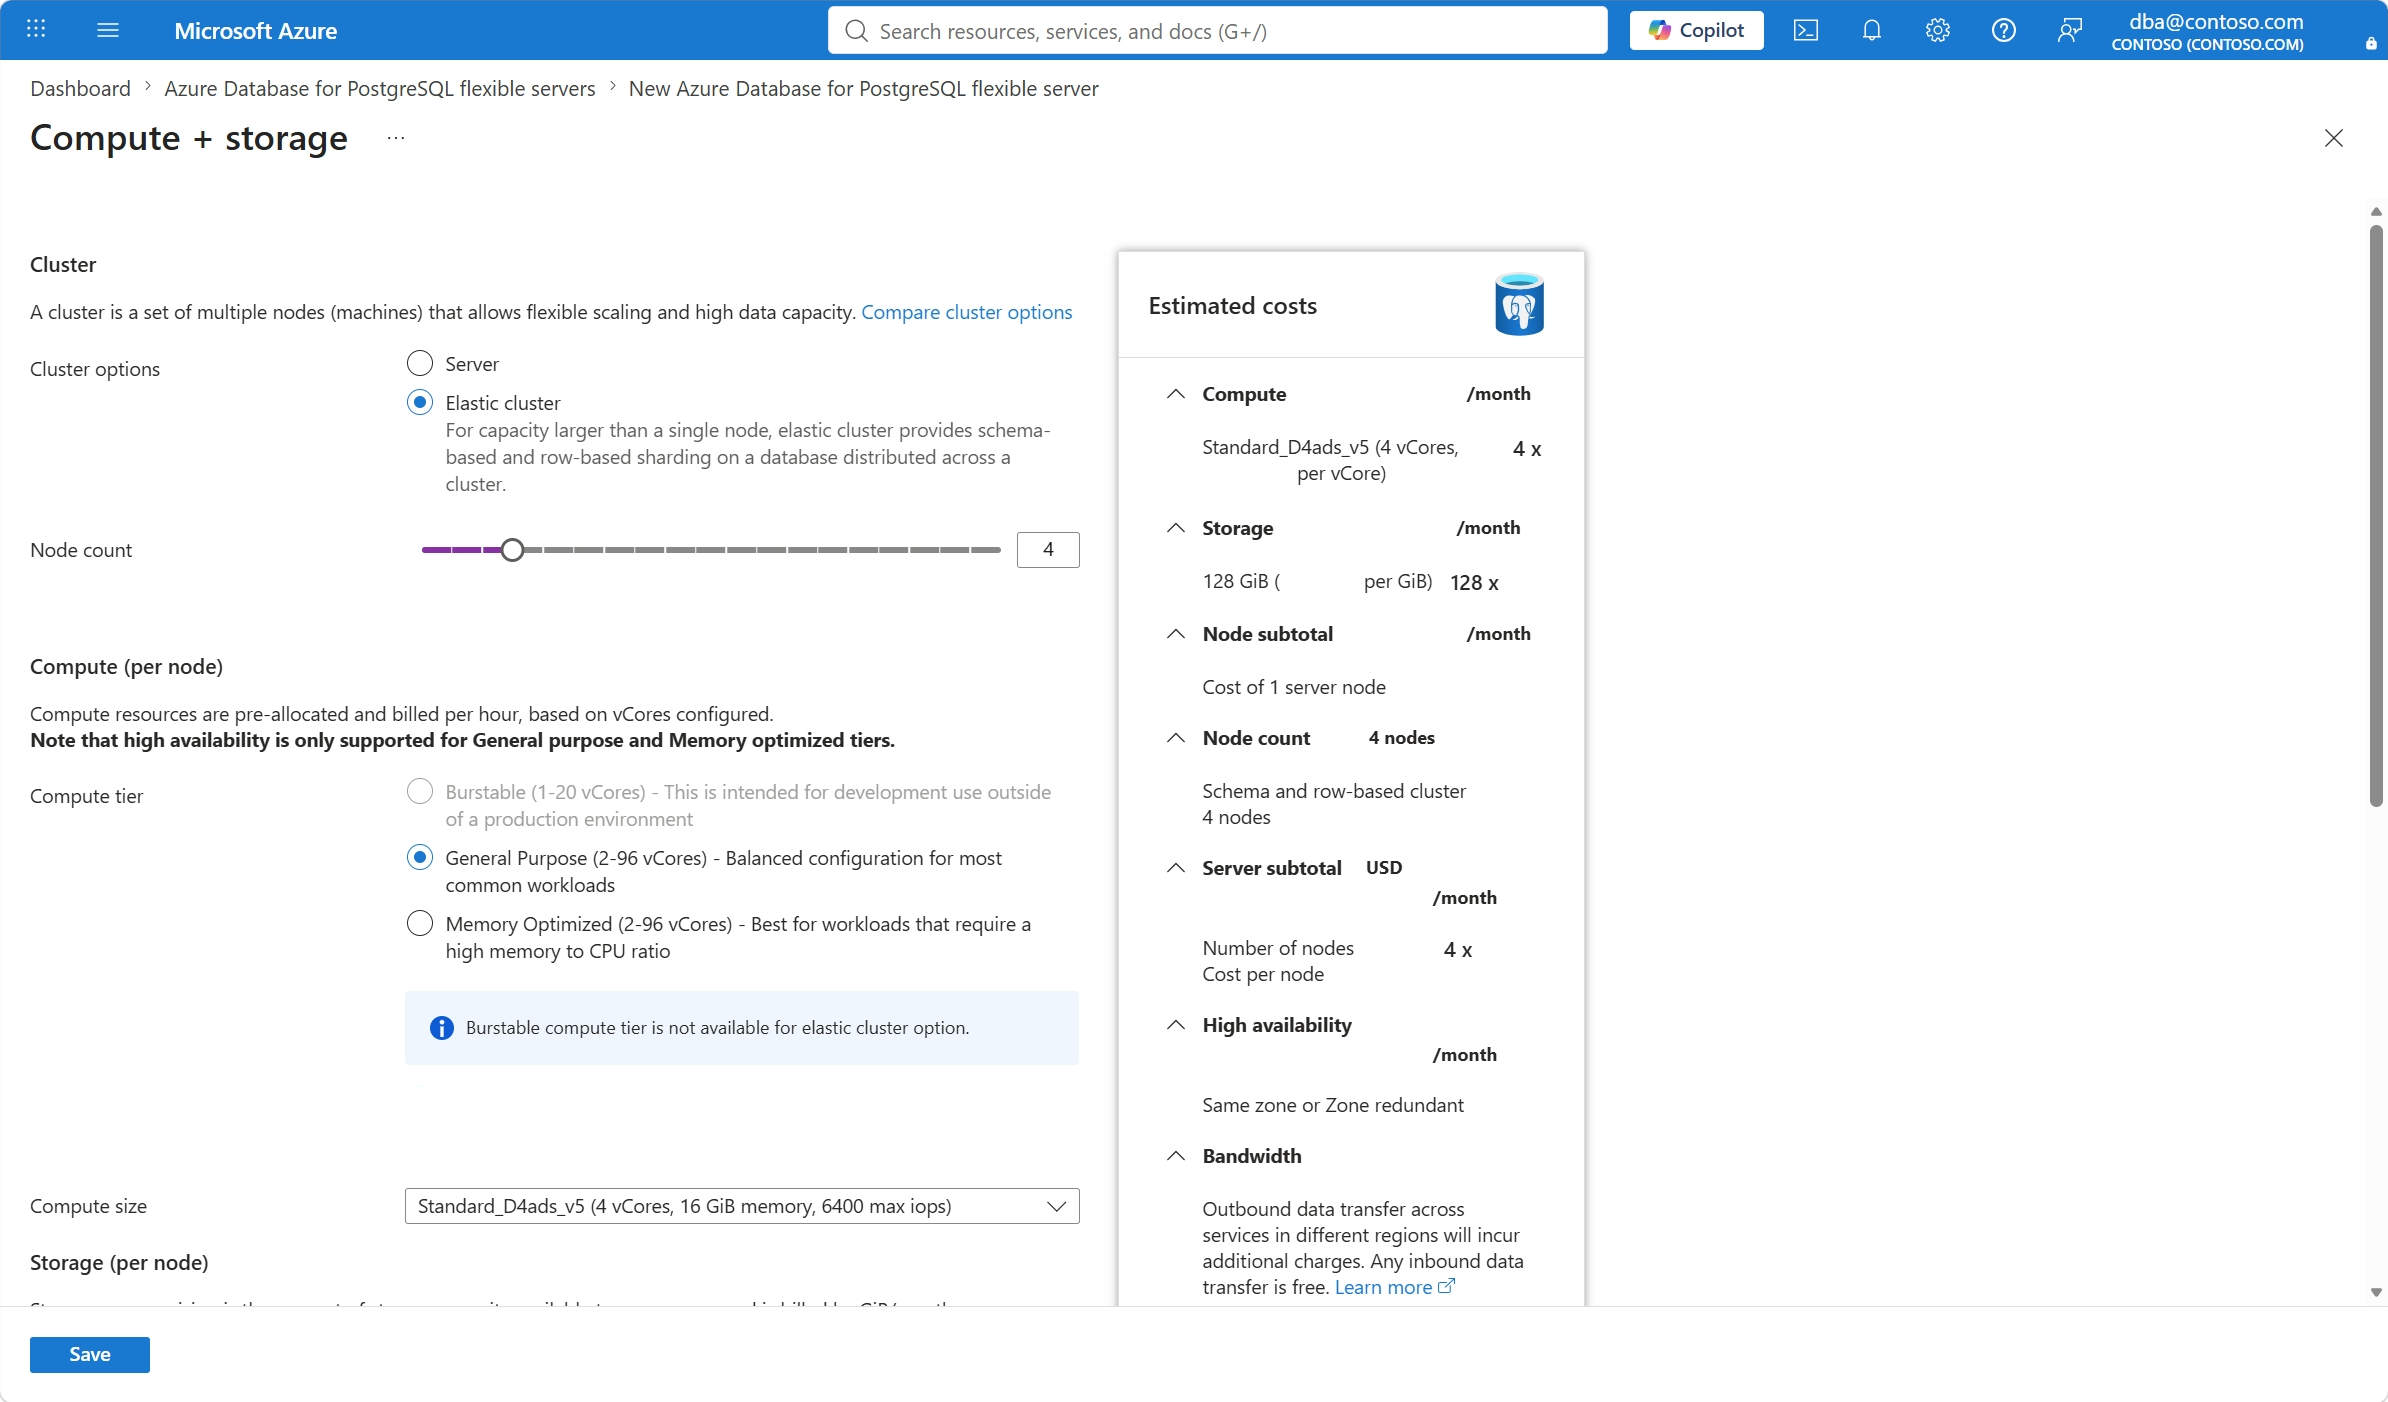Open the Help question mark icon
Image resolution: width=2388 pixels, height=1402 pixels.
tap(2004, 30)
